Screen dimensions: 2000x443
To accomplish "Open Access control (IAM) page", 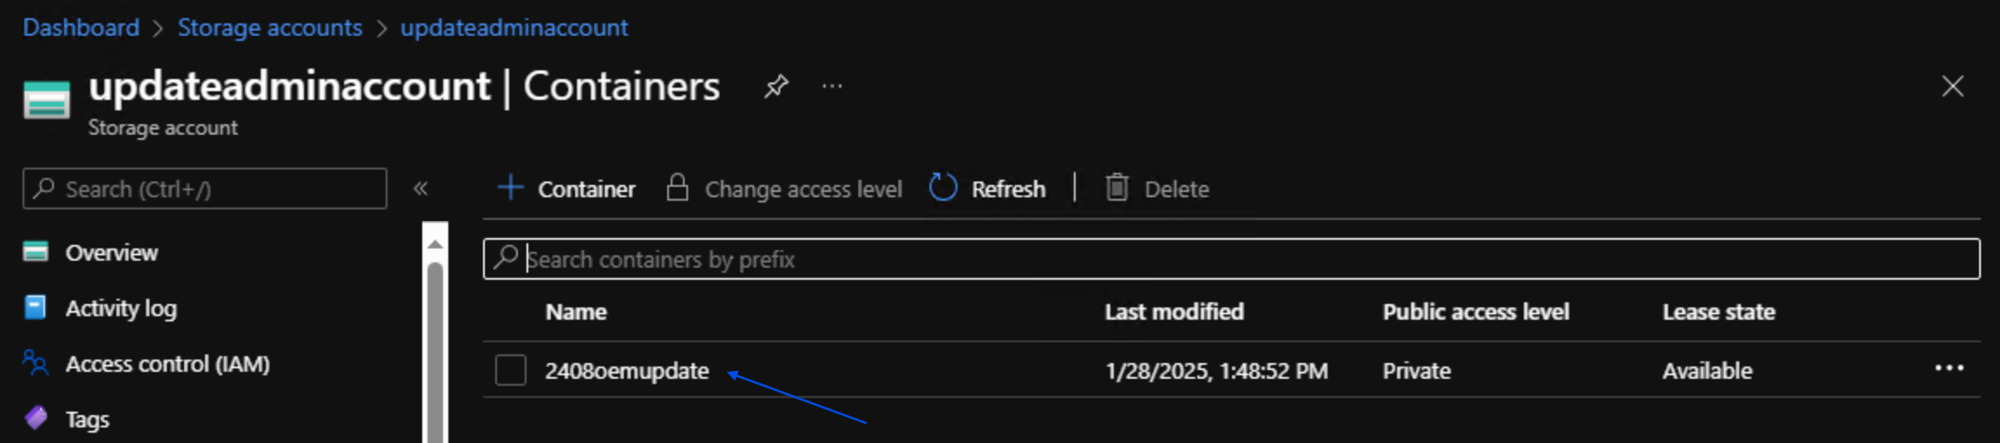I will tap(167, 364).
